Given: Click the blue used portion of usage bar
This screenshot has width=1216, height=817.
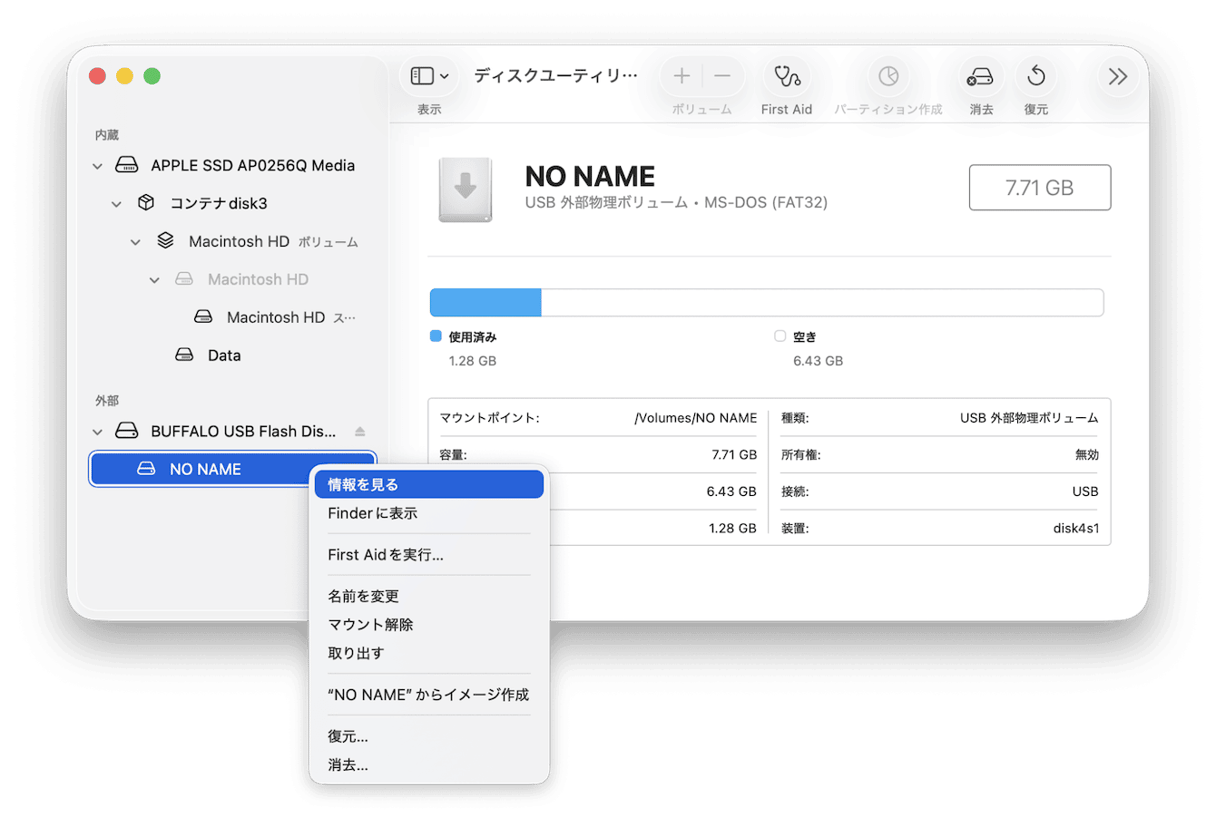Looking at the screenshot, I should pyautogui.click(x=485, y=303).
